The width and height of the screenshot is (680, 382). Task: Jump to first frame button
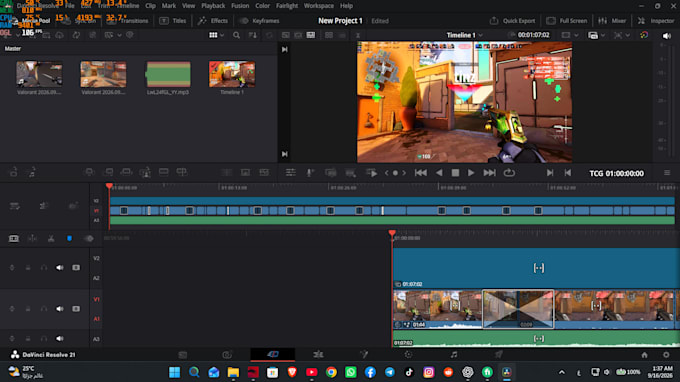click(x=420, y=173)
